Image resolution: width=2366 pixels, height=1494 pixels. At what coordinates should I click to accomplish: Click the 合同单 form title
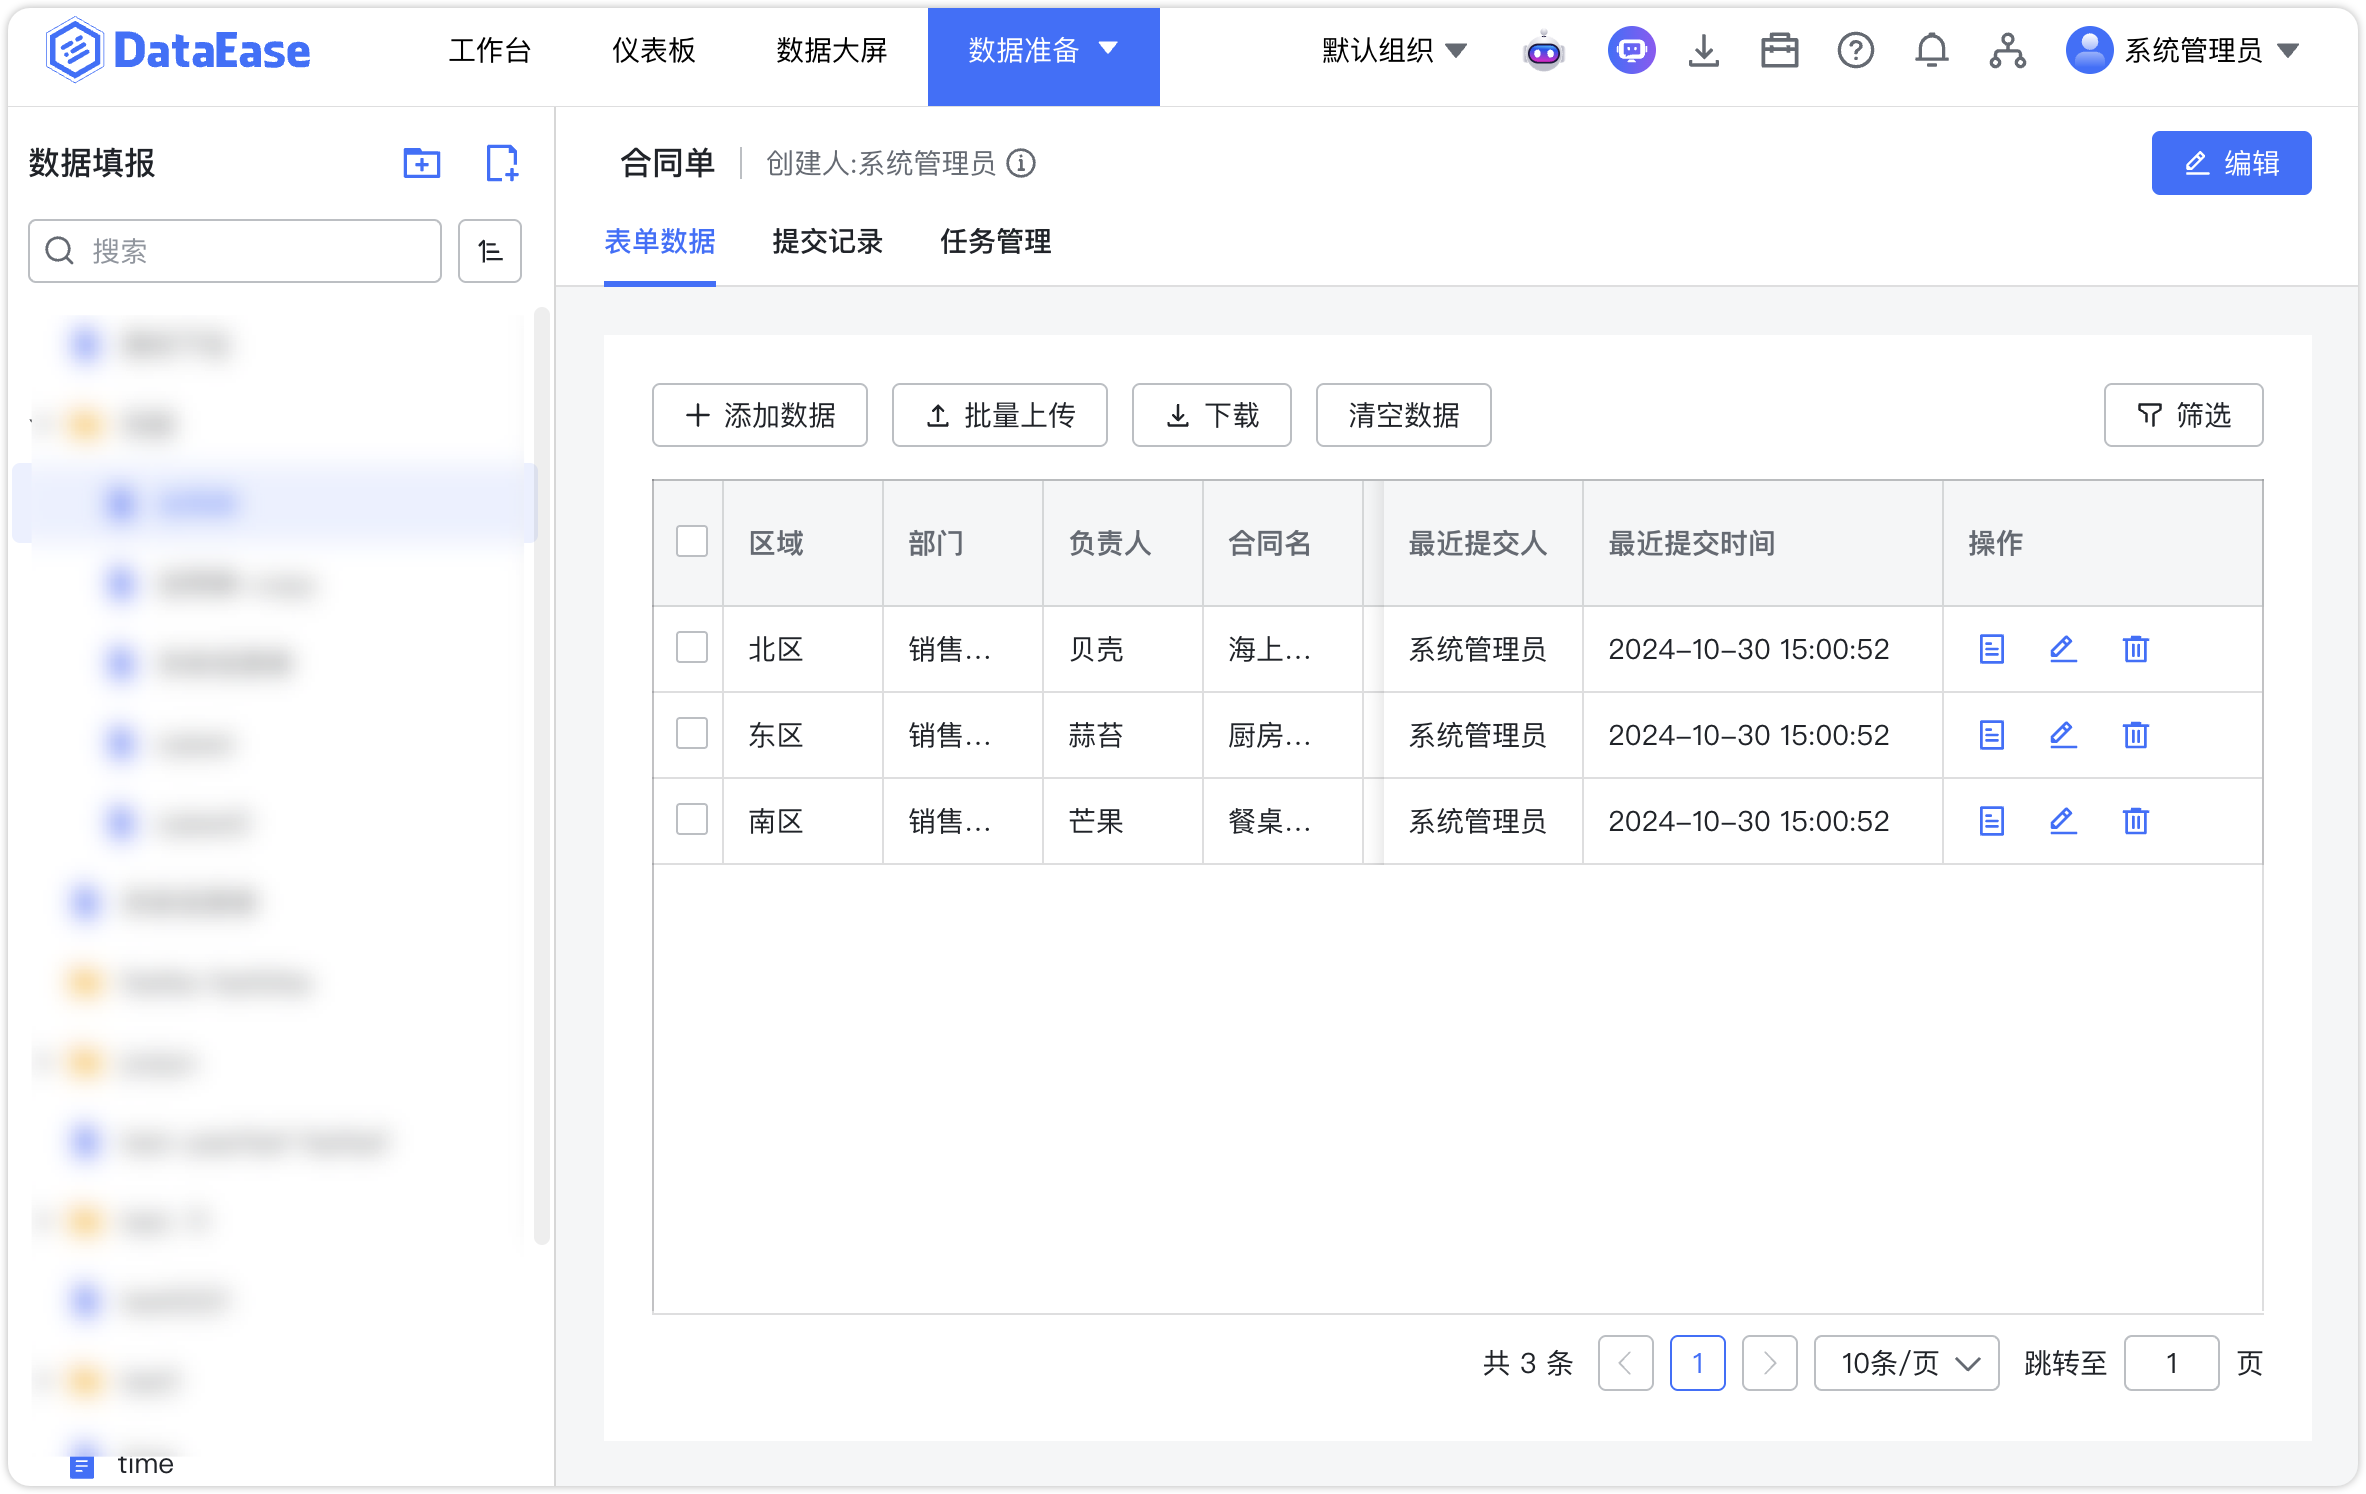click(667, 163)
